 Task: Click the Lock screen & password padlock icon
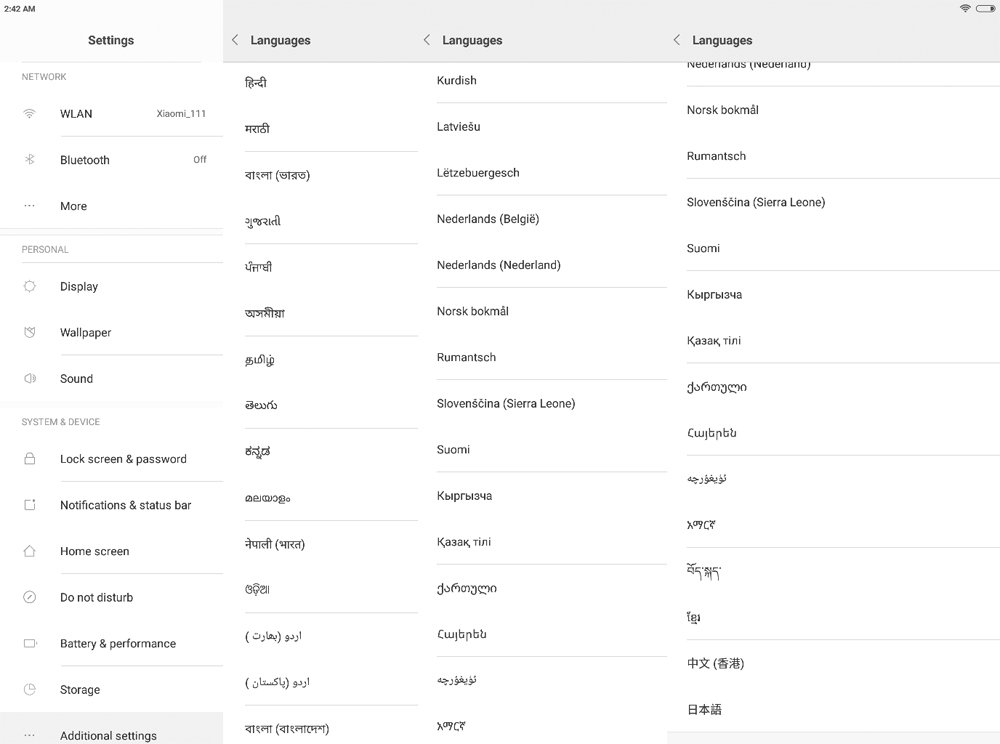click(31, 458)
